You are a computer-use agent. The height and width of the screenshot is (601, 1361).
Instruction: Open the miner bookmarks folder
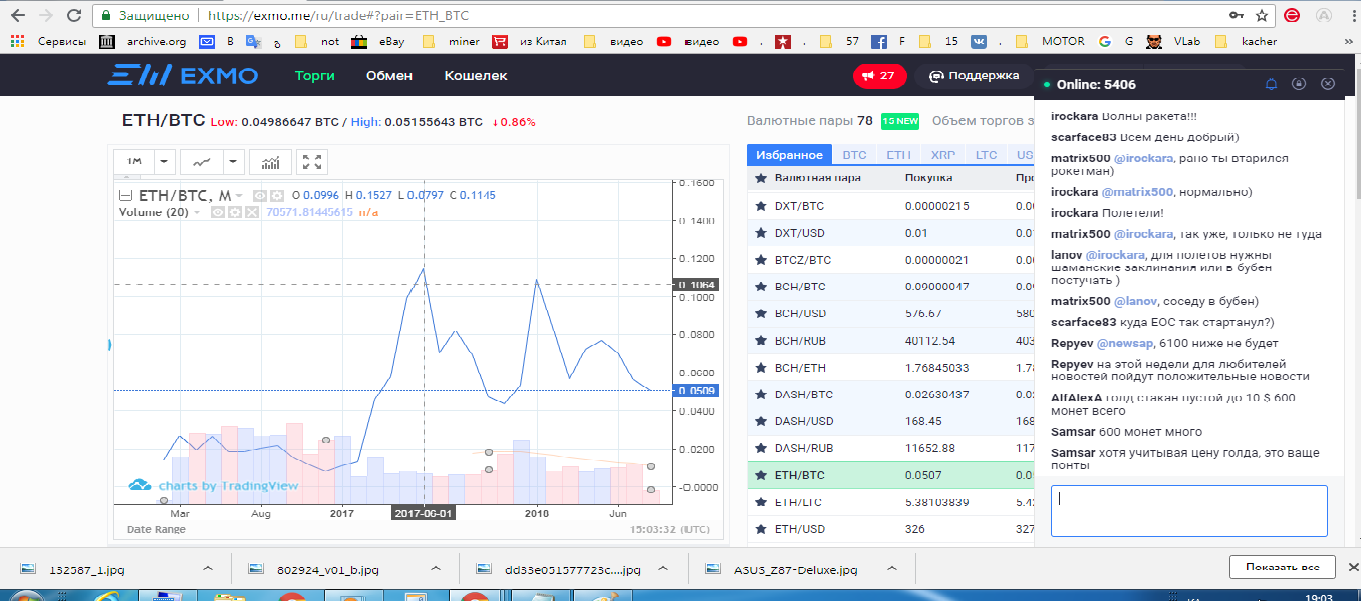(450, 42)
